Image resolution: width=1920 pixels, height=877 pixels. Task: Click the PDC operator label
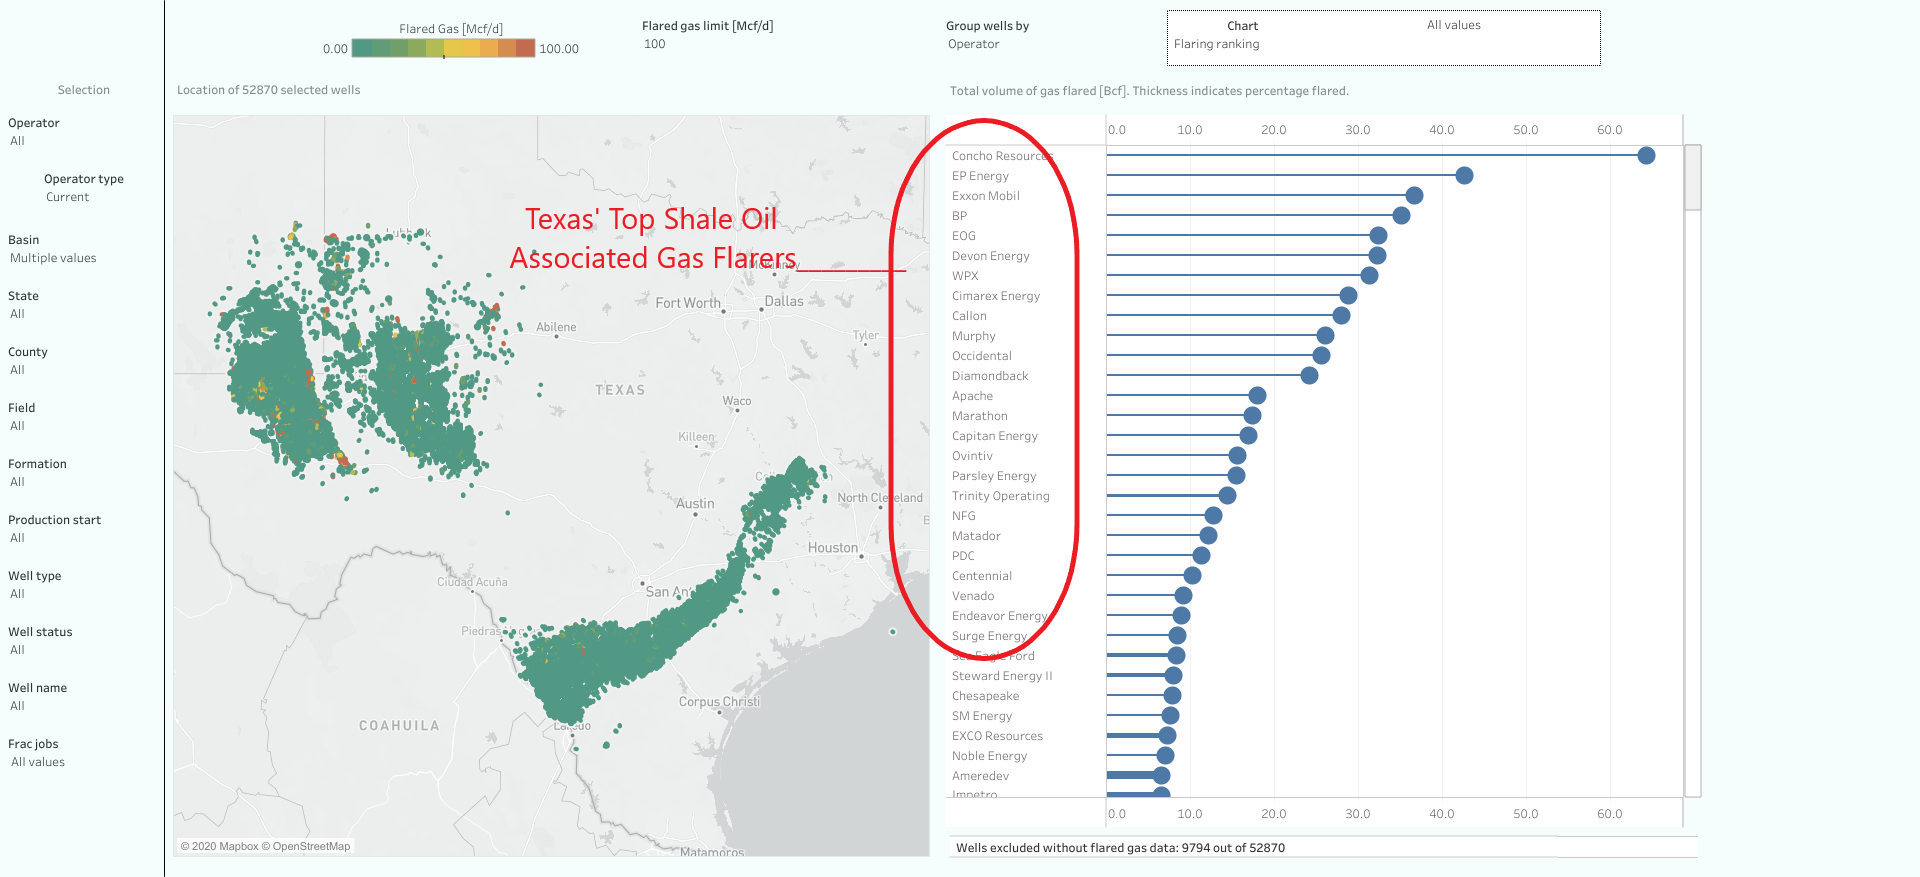(963, 556)
